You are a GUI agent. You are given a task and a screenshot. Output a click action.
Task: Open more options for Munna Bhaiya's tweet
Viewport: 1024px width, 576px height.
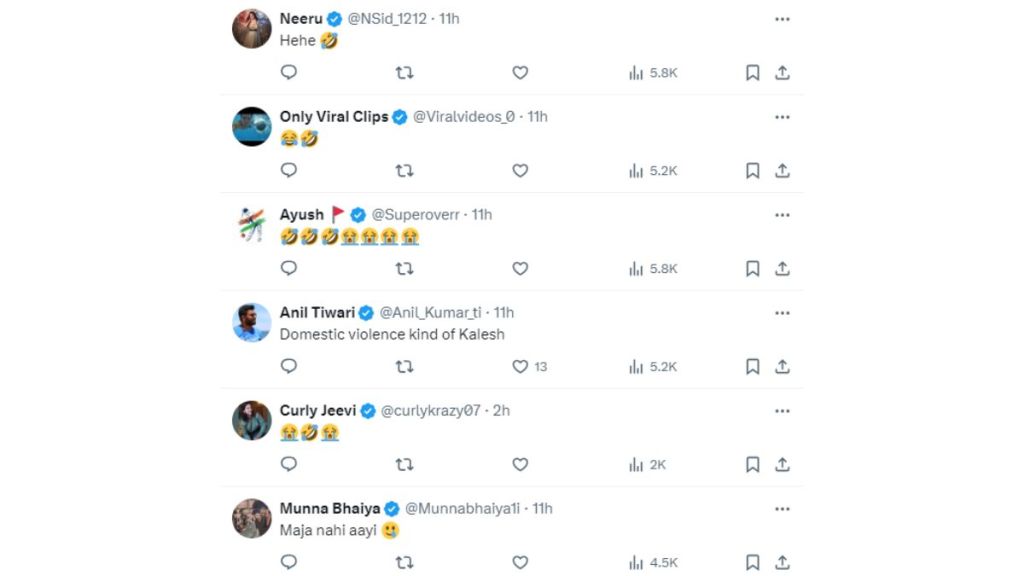coord(782,509)
